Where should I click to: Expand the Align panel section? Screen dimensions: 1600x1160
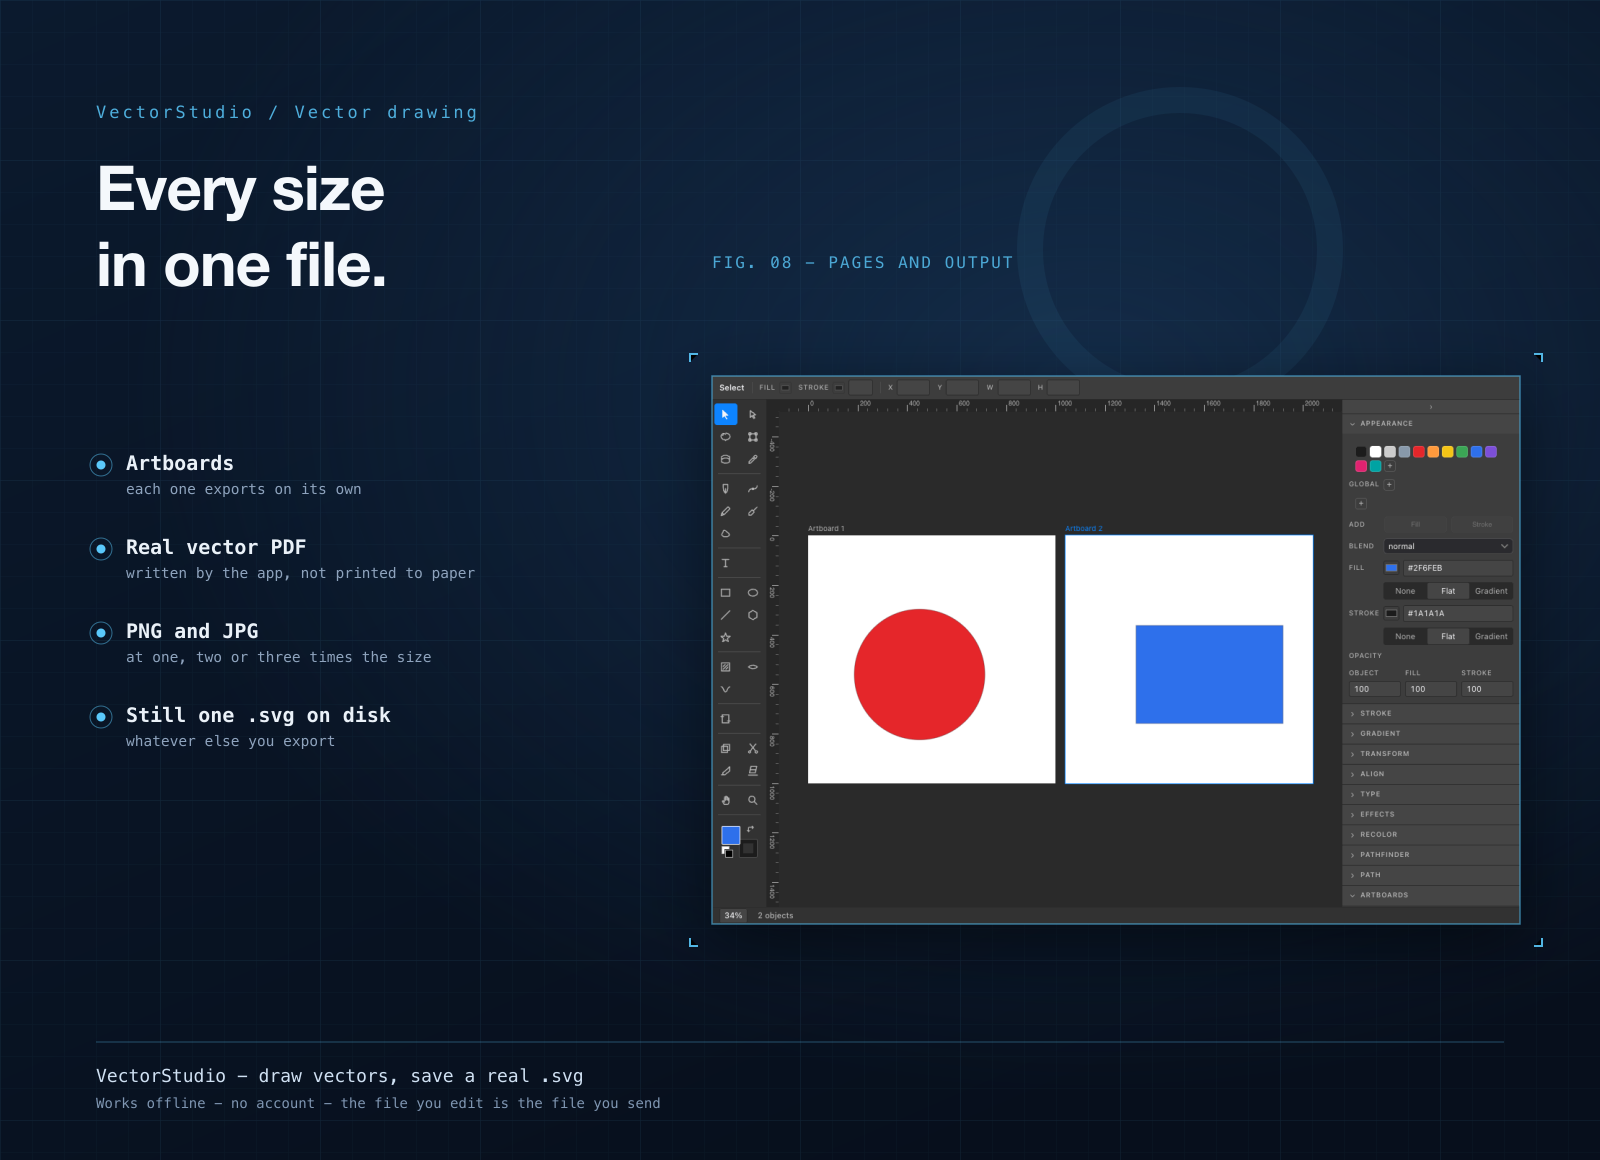pyautogui.click(x=1431, y=774)
